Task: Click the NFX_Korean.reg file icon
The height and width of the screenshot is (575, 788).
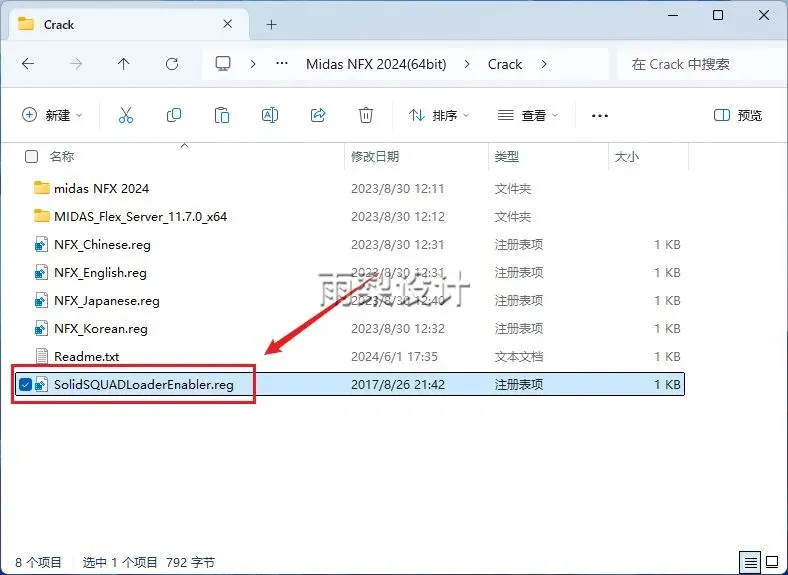Action: pyautogui.click(x=41, y=329)
